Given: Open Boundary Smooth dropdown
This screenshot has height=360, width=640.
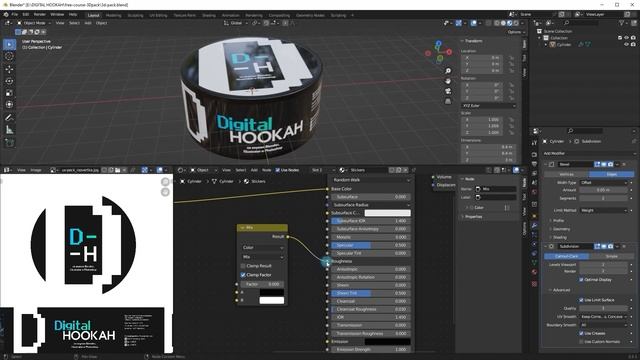Looking at the screenshot, I should tap(604, 325).
